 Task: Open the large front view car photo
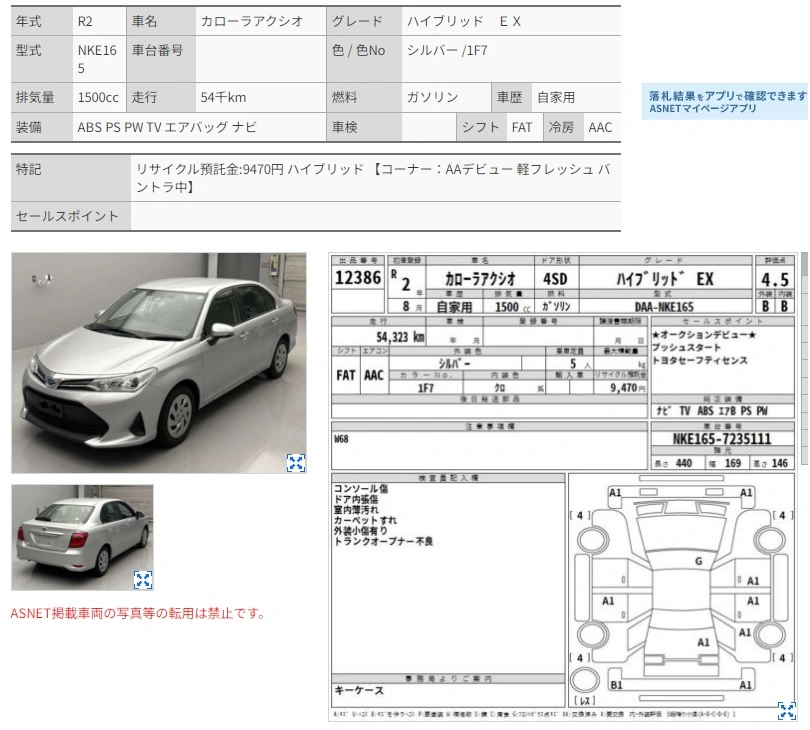tap(159, 363)
